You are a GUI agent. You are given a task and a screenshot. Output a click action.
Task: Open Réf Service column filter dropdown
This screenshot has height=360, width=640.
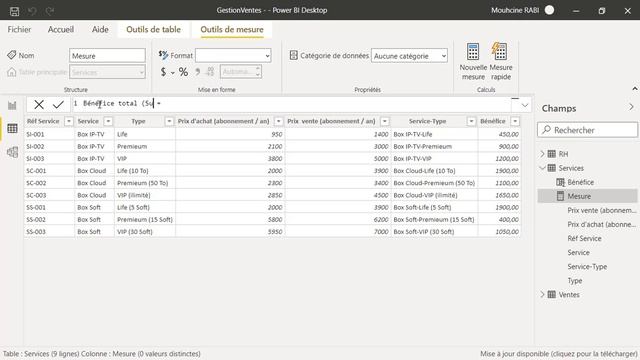tap(69, 121)
